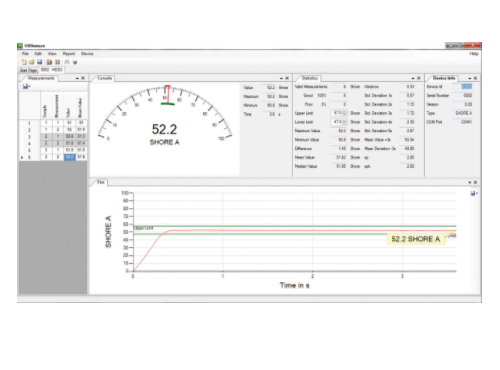Open the View menu

[x=52, y=54]
